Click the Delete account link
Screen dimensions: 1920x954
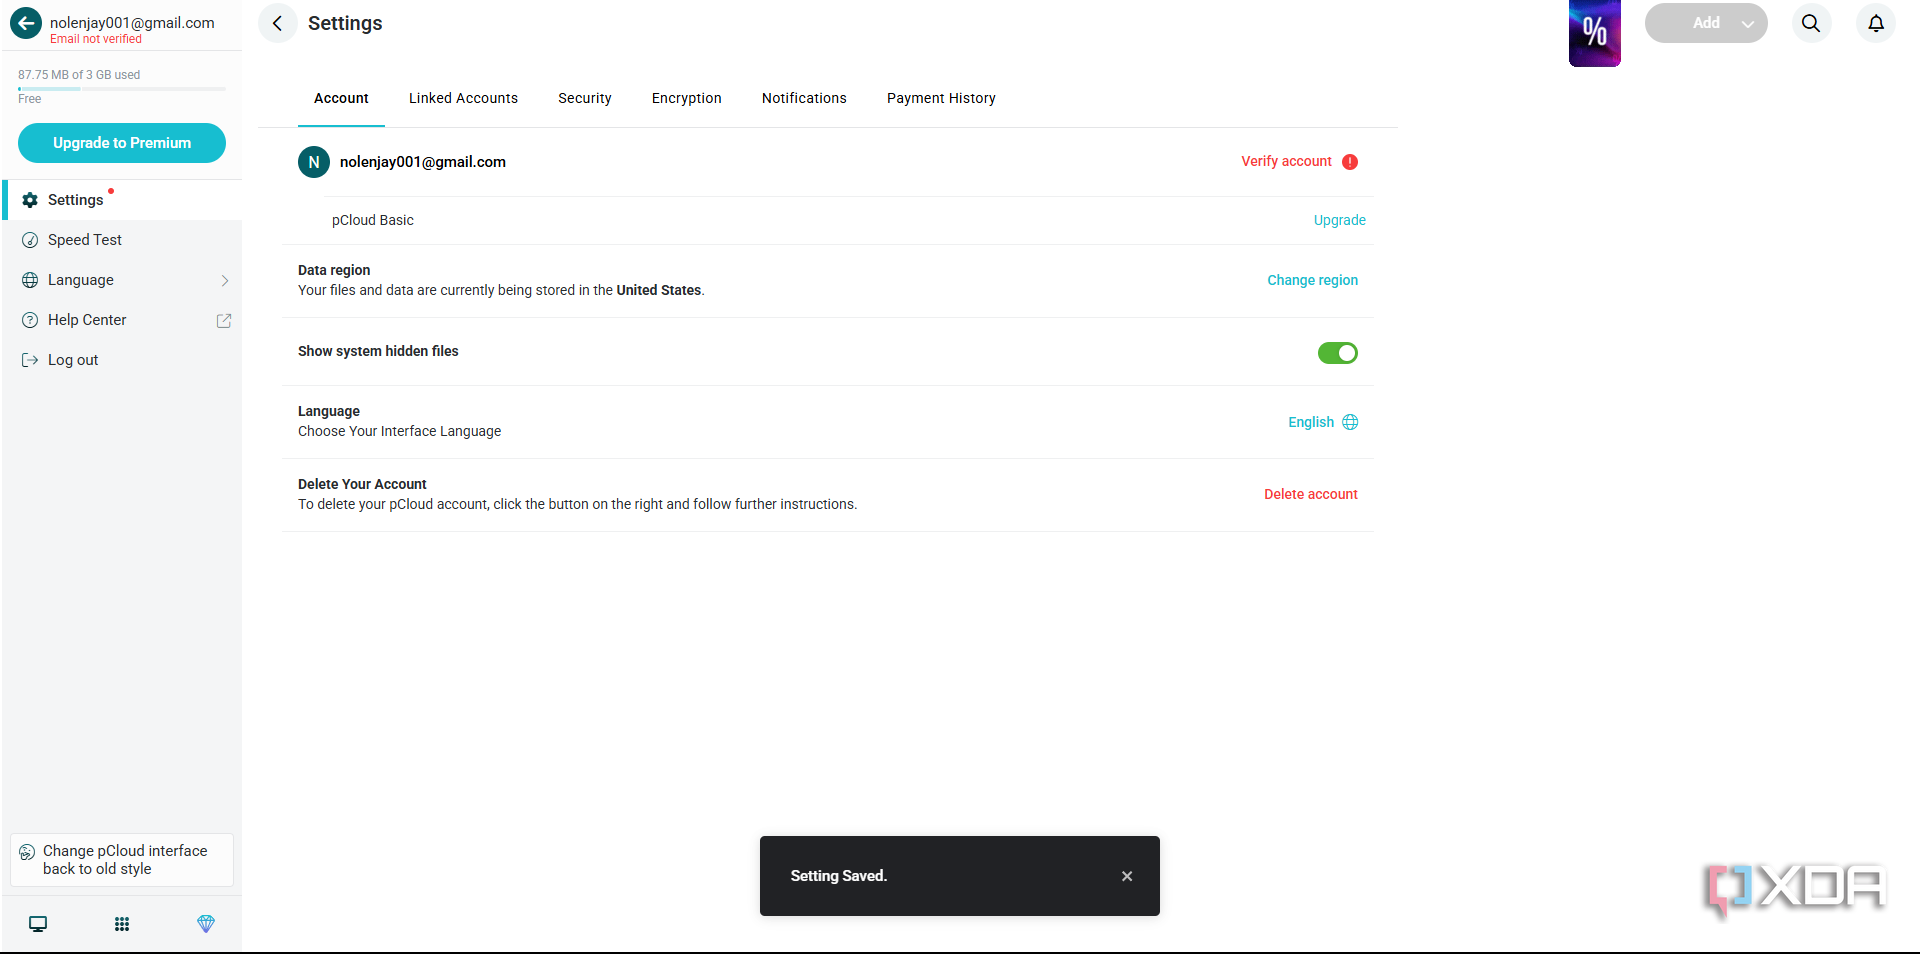1310,494
